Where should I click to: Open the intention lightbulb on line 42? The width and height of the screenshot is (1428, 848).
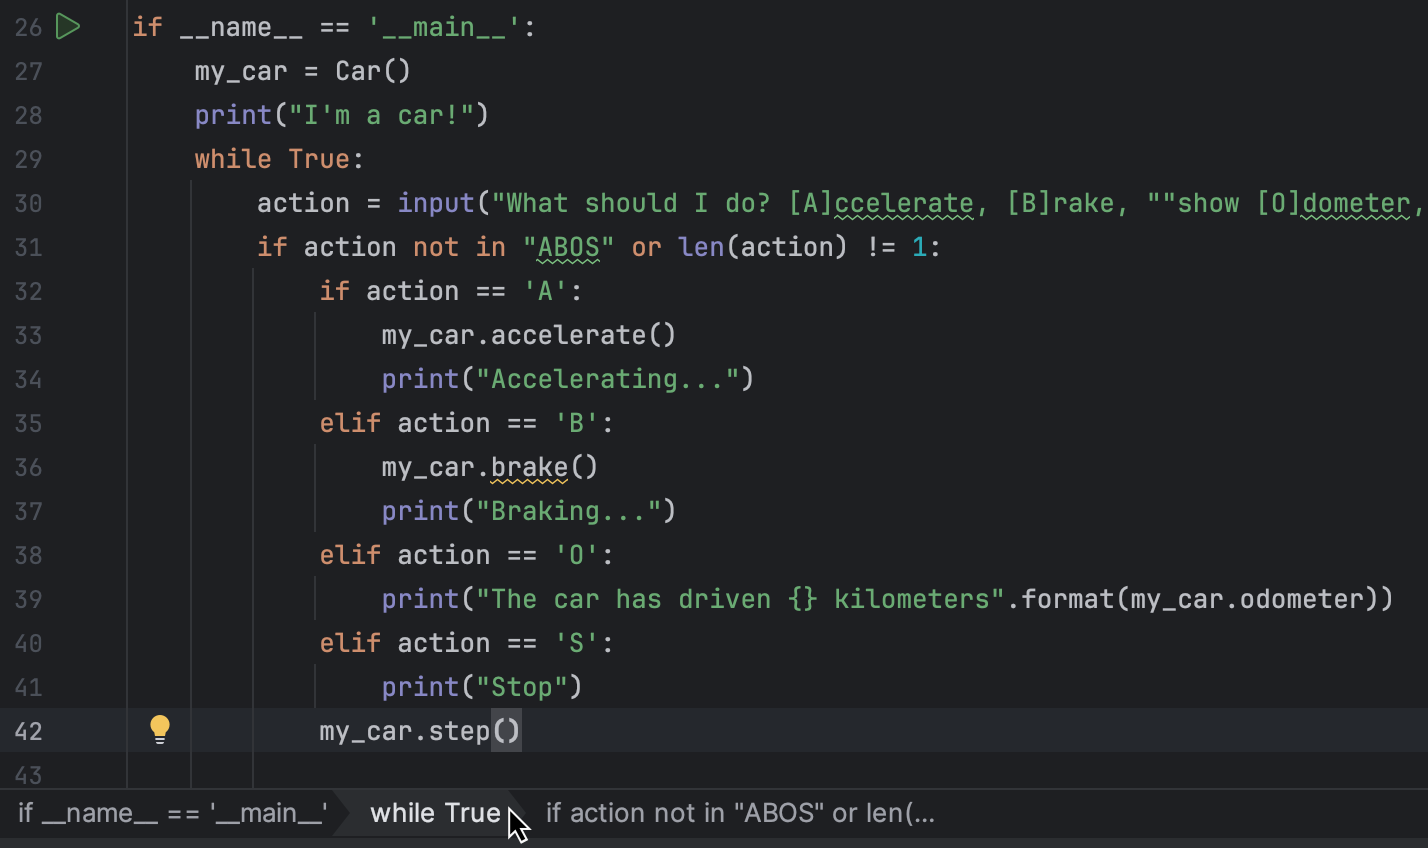160,730
